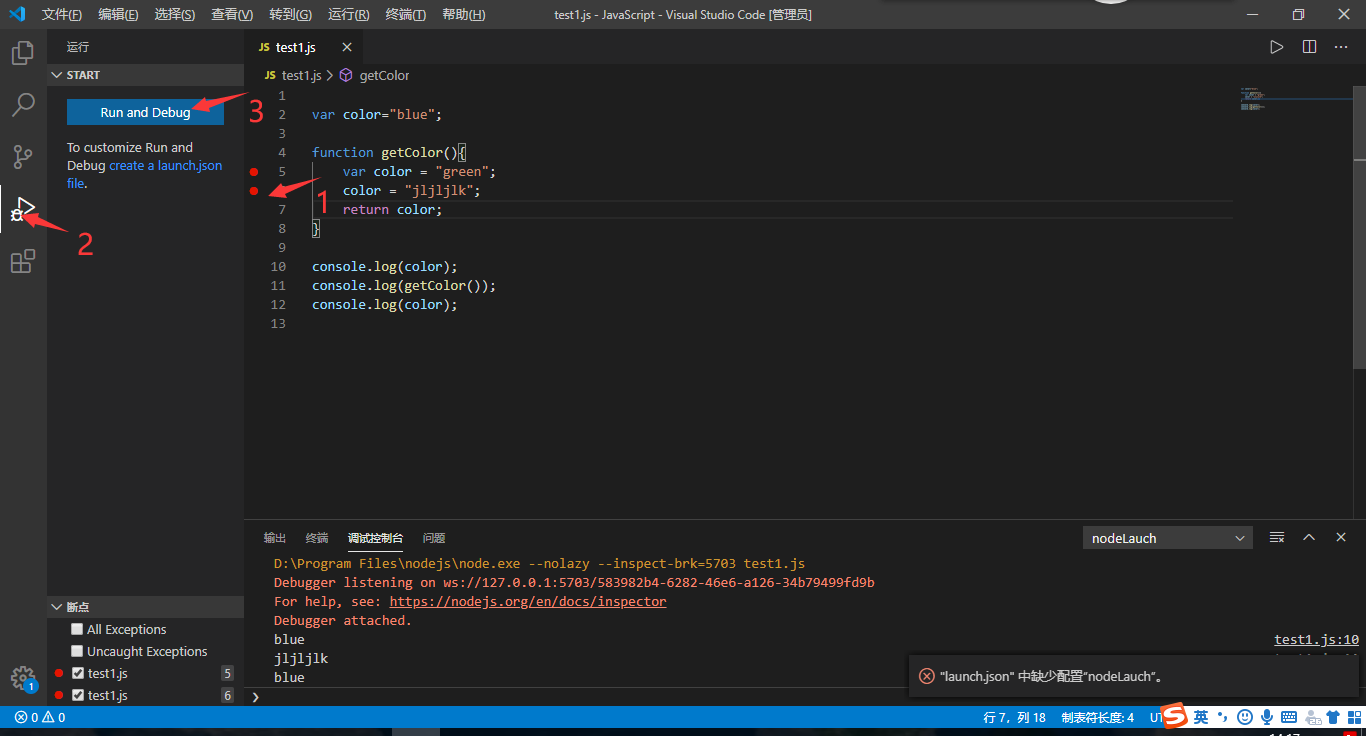Toggle Sogou 英 language mode
Screen dimensions: 1366x736
point(1201,717)
